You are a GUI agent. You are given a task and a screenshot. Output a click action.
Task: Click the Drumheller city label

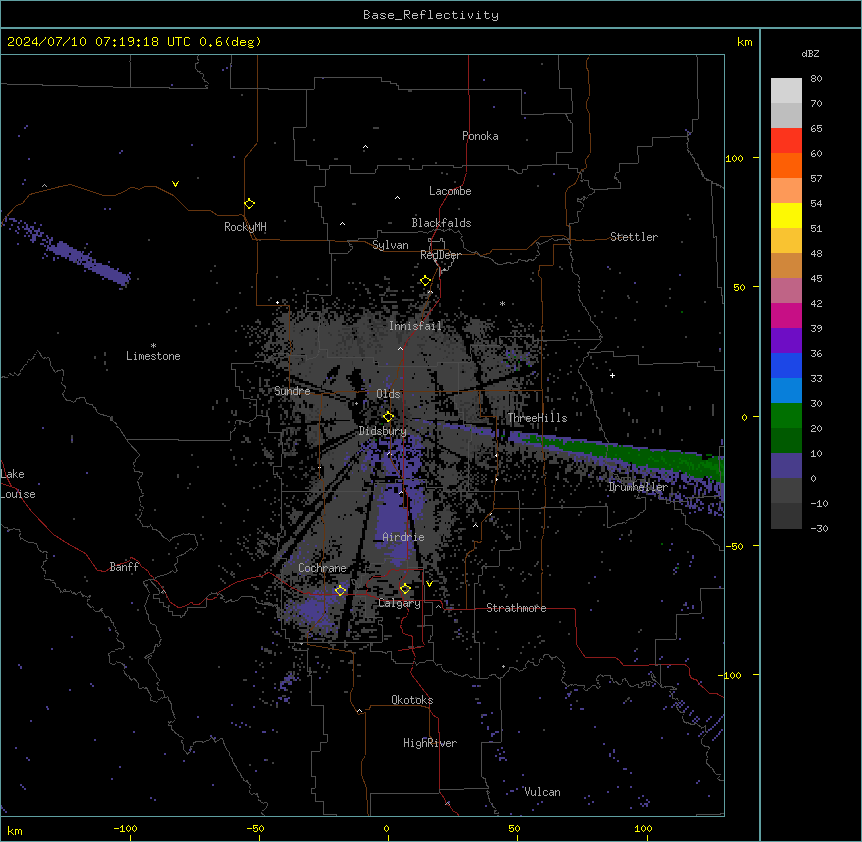point(638,487)
